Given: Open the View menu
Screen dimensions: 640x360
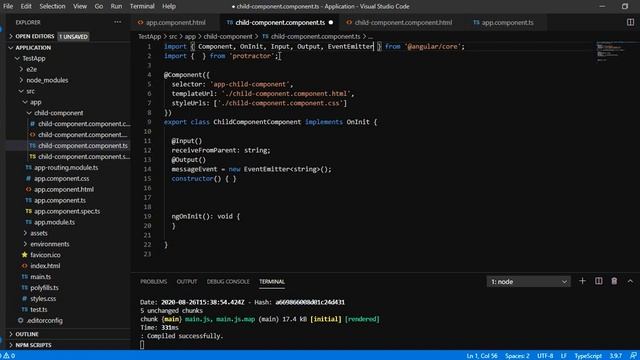Looking at the screenshot, I should click(x=80, y=6).
